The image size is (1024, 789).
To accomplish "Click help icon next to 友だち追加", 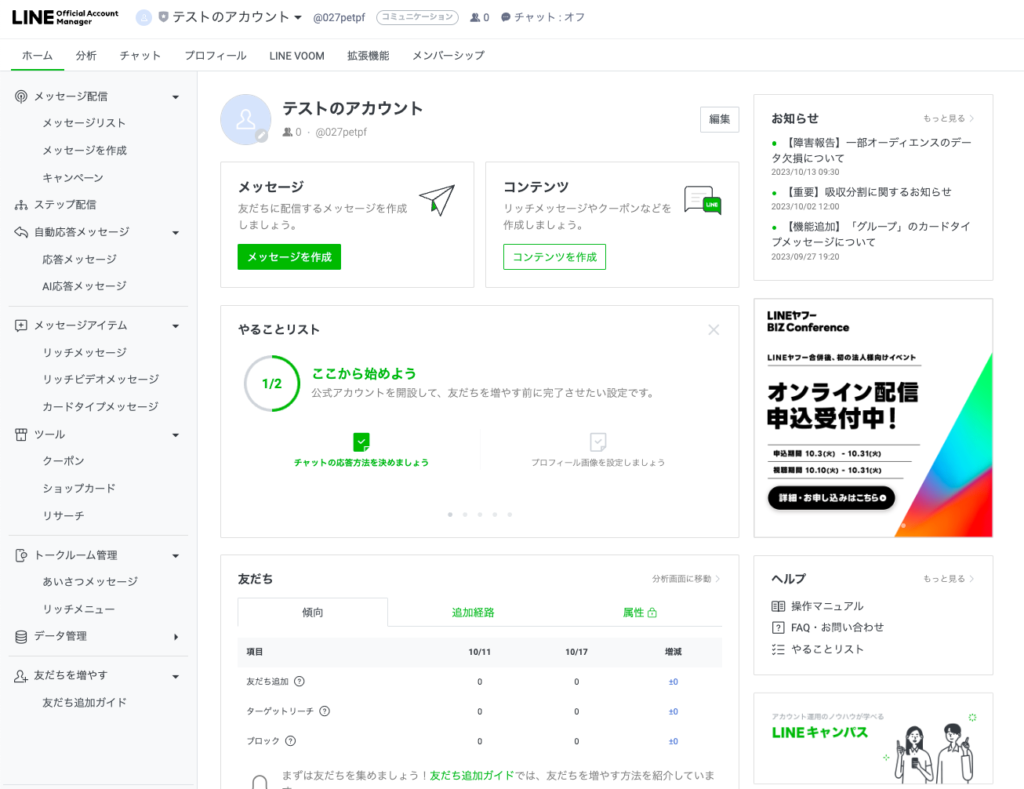I will (299, 681).
